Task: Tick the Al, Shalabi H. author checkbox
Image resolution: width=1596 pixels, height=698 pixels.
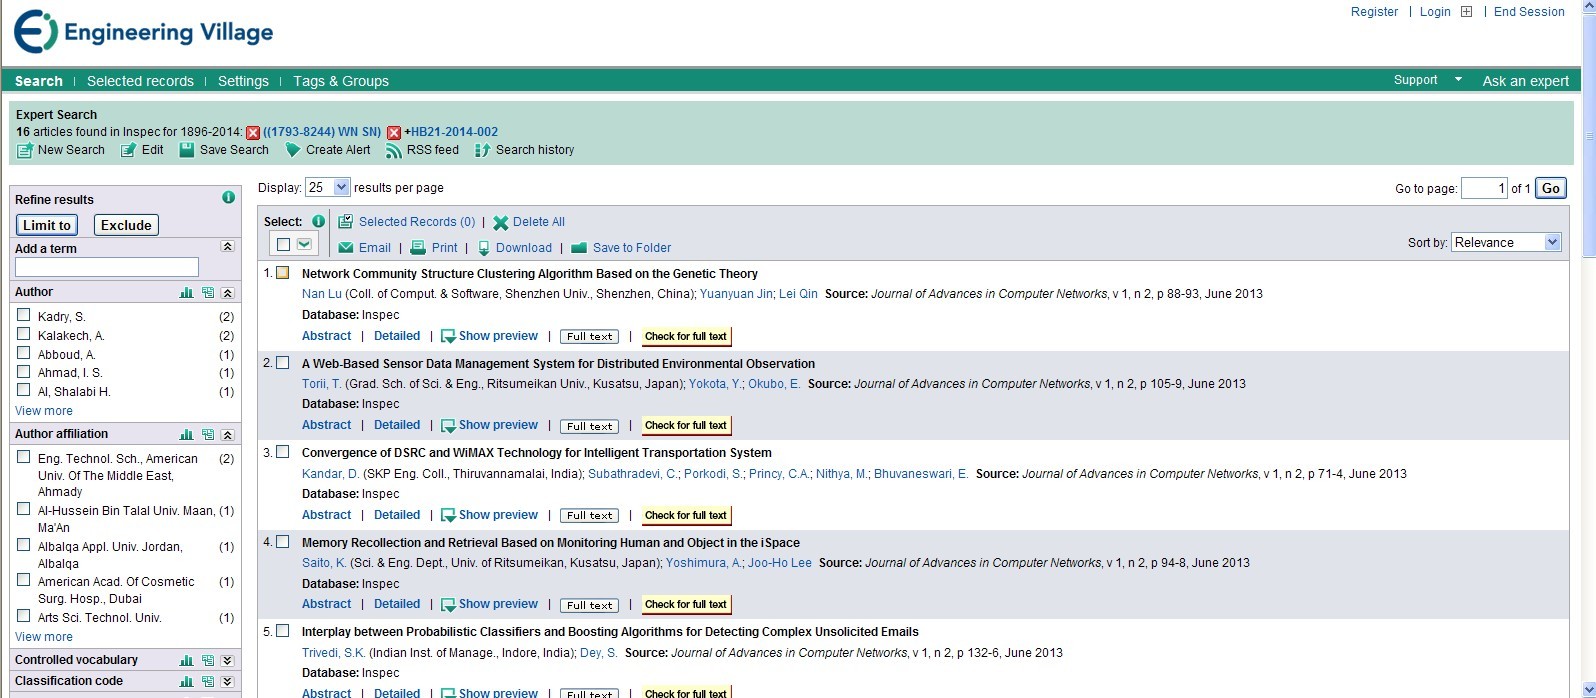Action: pos(23,390)
